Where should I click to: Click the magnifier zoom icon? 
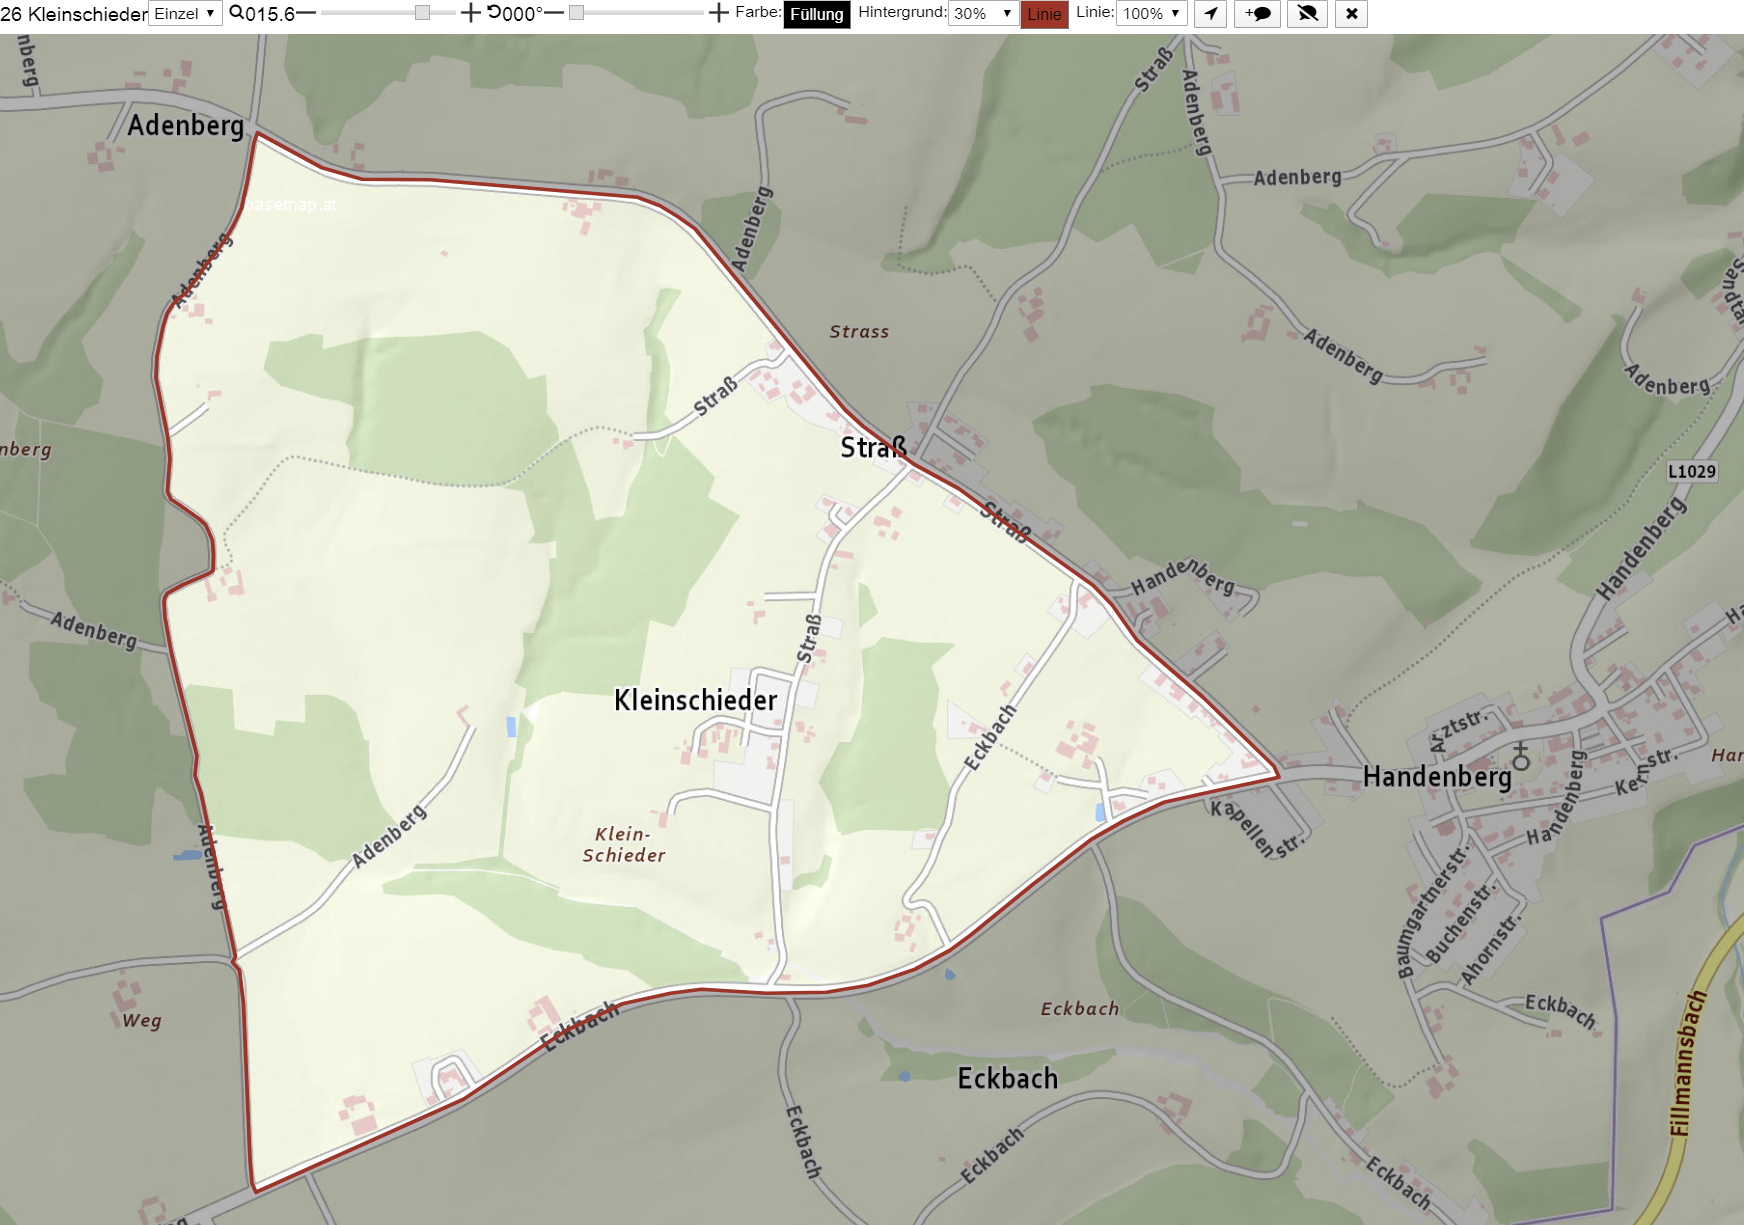236,13
